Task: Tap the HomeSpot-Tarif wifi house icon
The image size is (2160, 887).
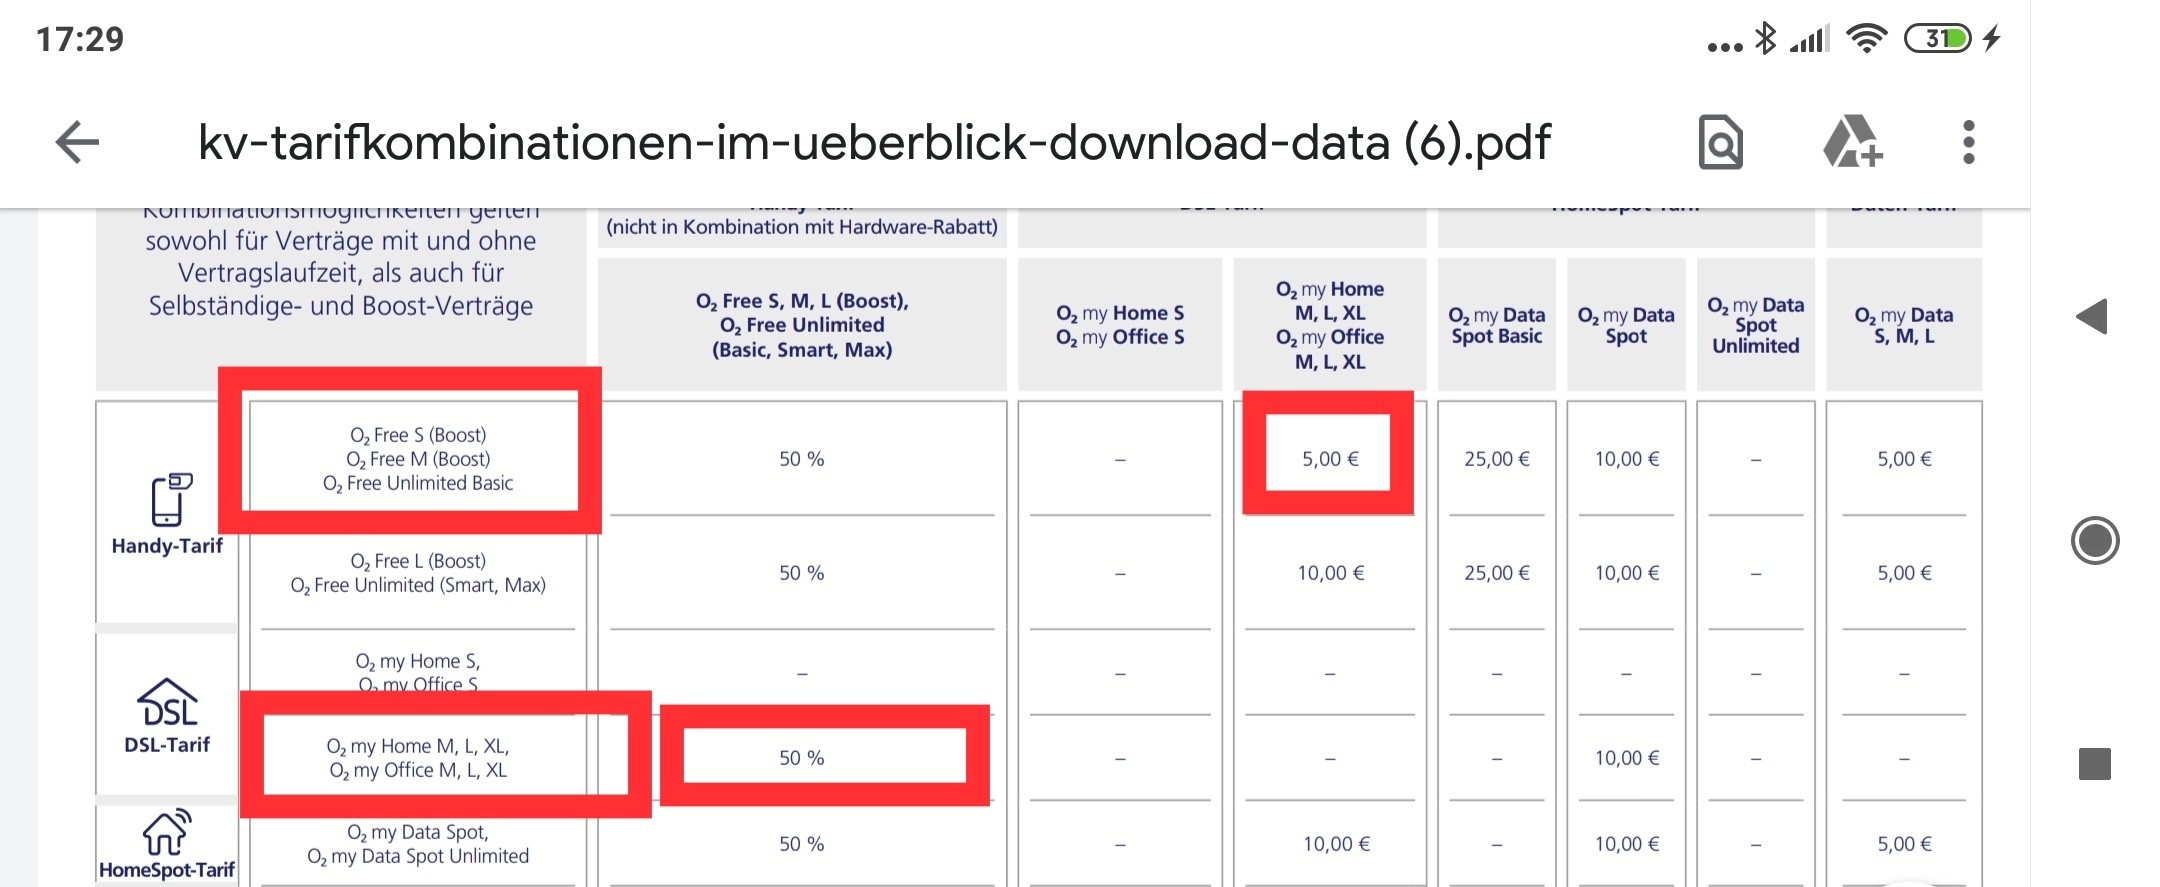Action: point(166,832)
